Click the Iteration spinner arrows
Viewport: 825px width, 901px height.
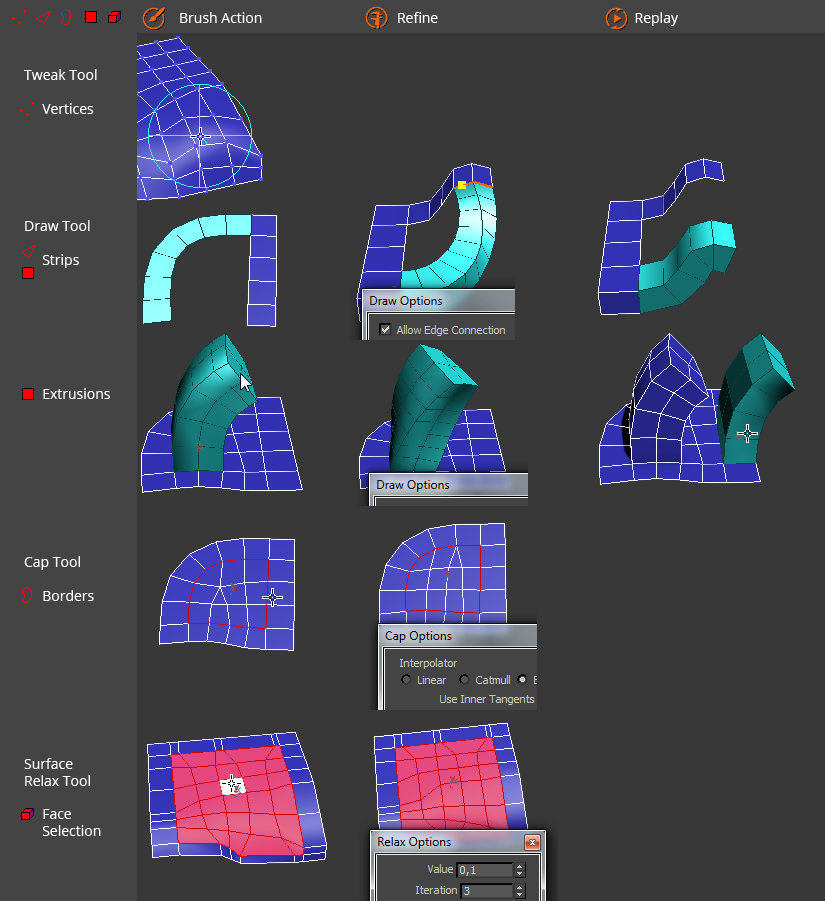pos(519,890)
